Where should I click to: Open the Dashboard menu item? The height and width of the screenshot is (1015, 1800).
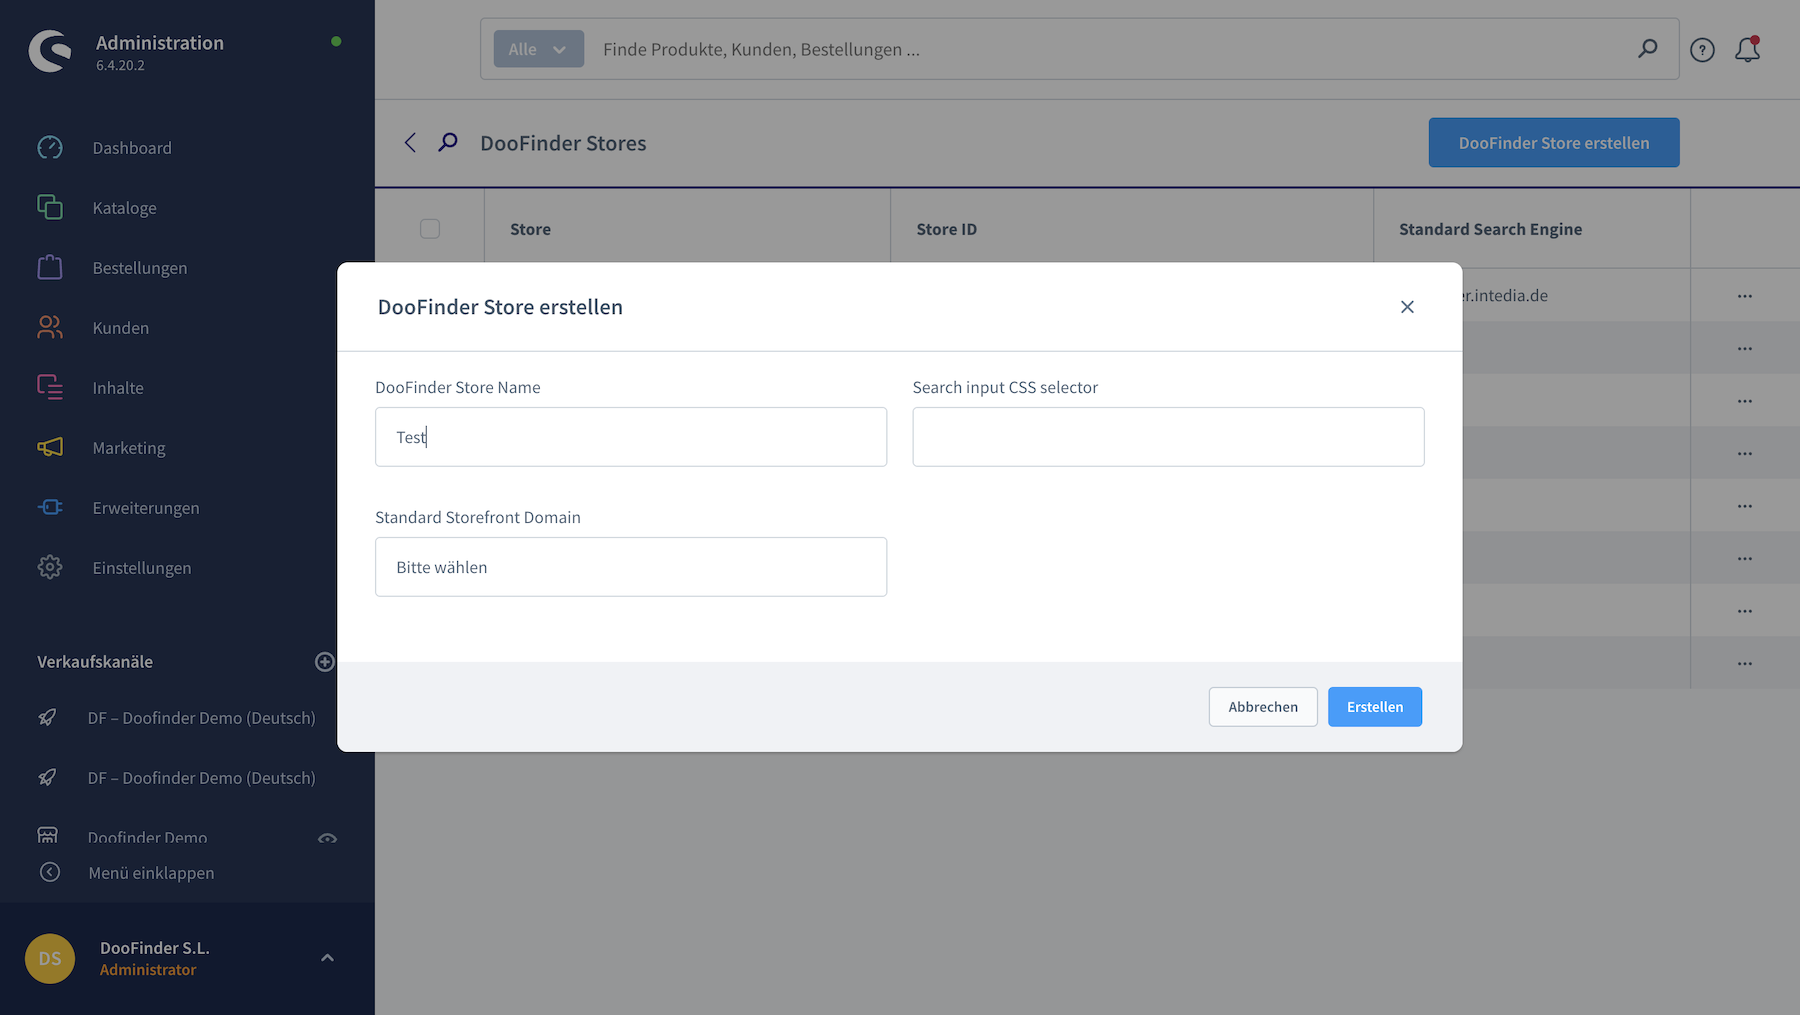pyautogui.click(x=132, y=148)
